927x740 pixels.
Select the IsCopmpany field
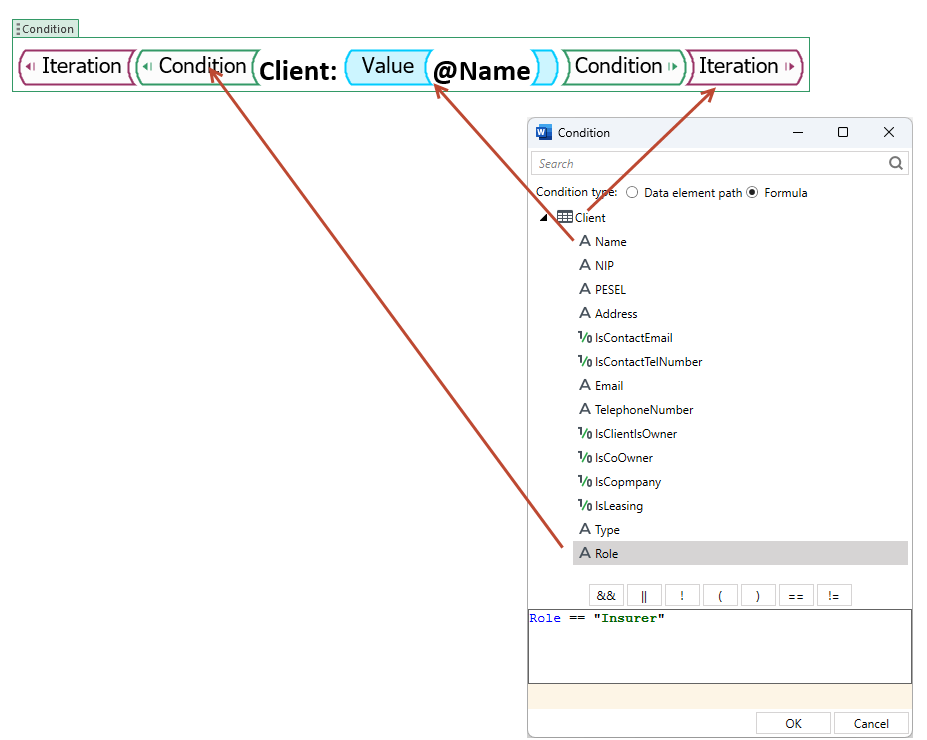click(x=628, y=482)
